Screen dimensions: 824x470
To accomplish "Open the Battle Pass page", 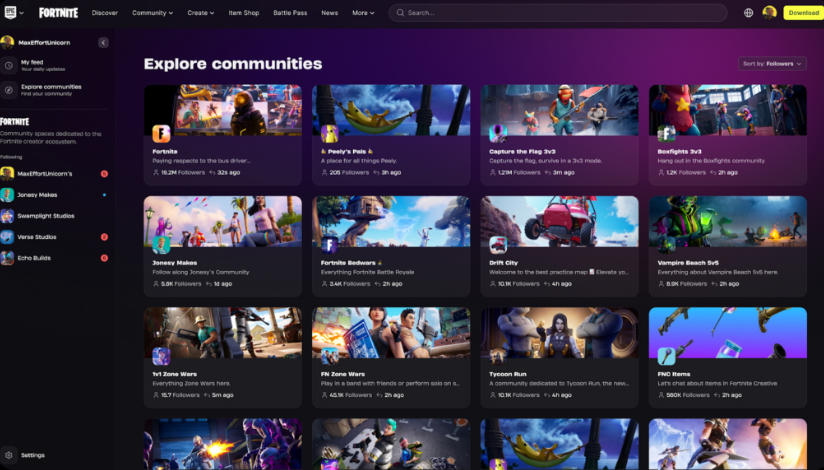I will [290, 13].
